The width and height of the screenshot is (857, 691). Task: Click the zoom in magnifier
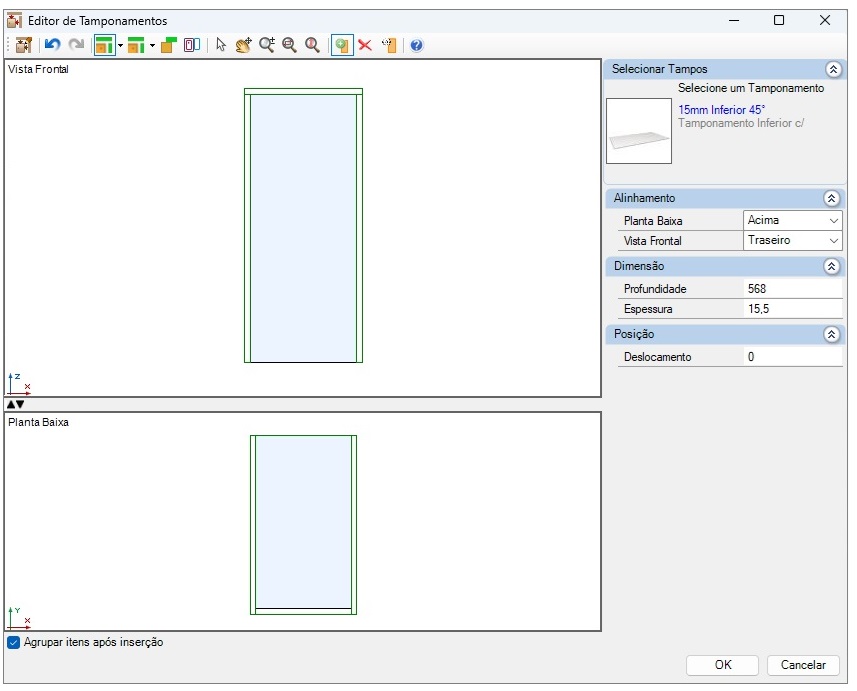click(267, 45)
